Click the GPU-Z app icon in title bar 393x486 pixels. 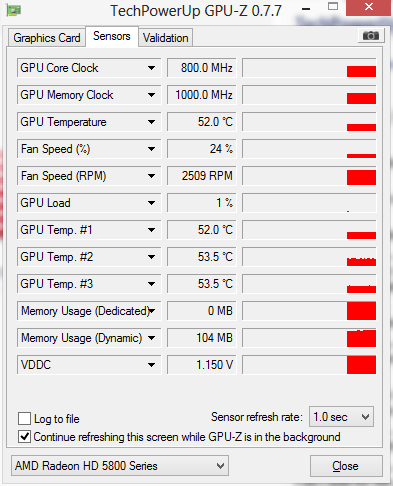(x=14, y=10)
